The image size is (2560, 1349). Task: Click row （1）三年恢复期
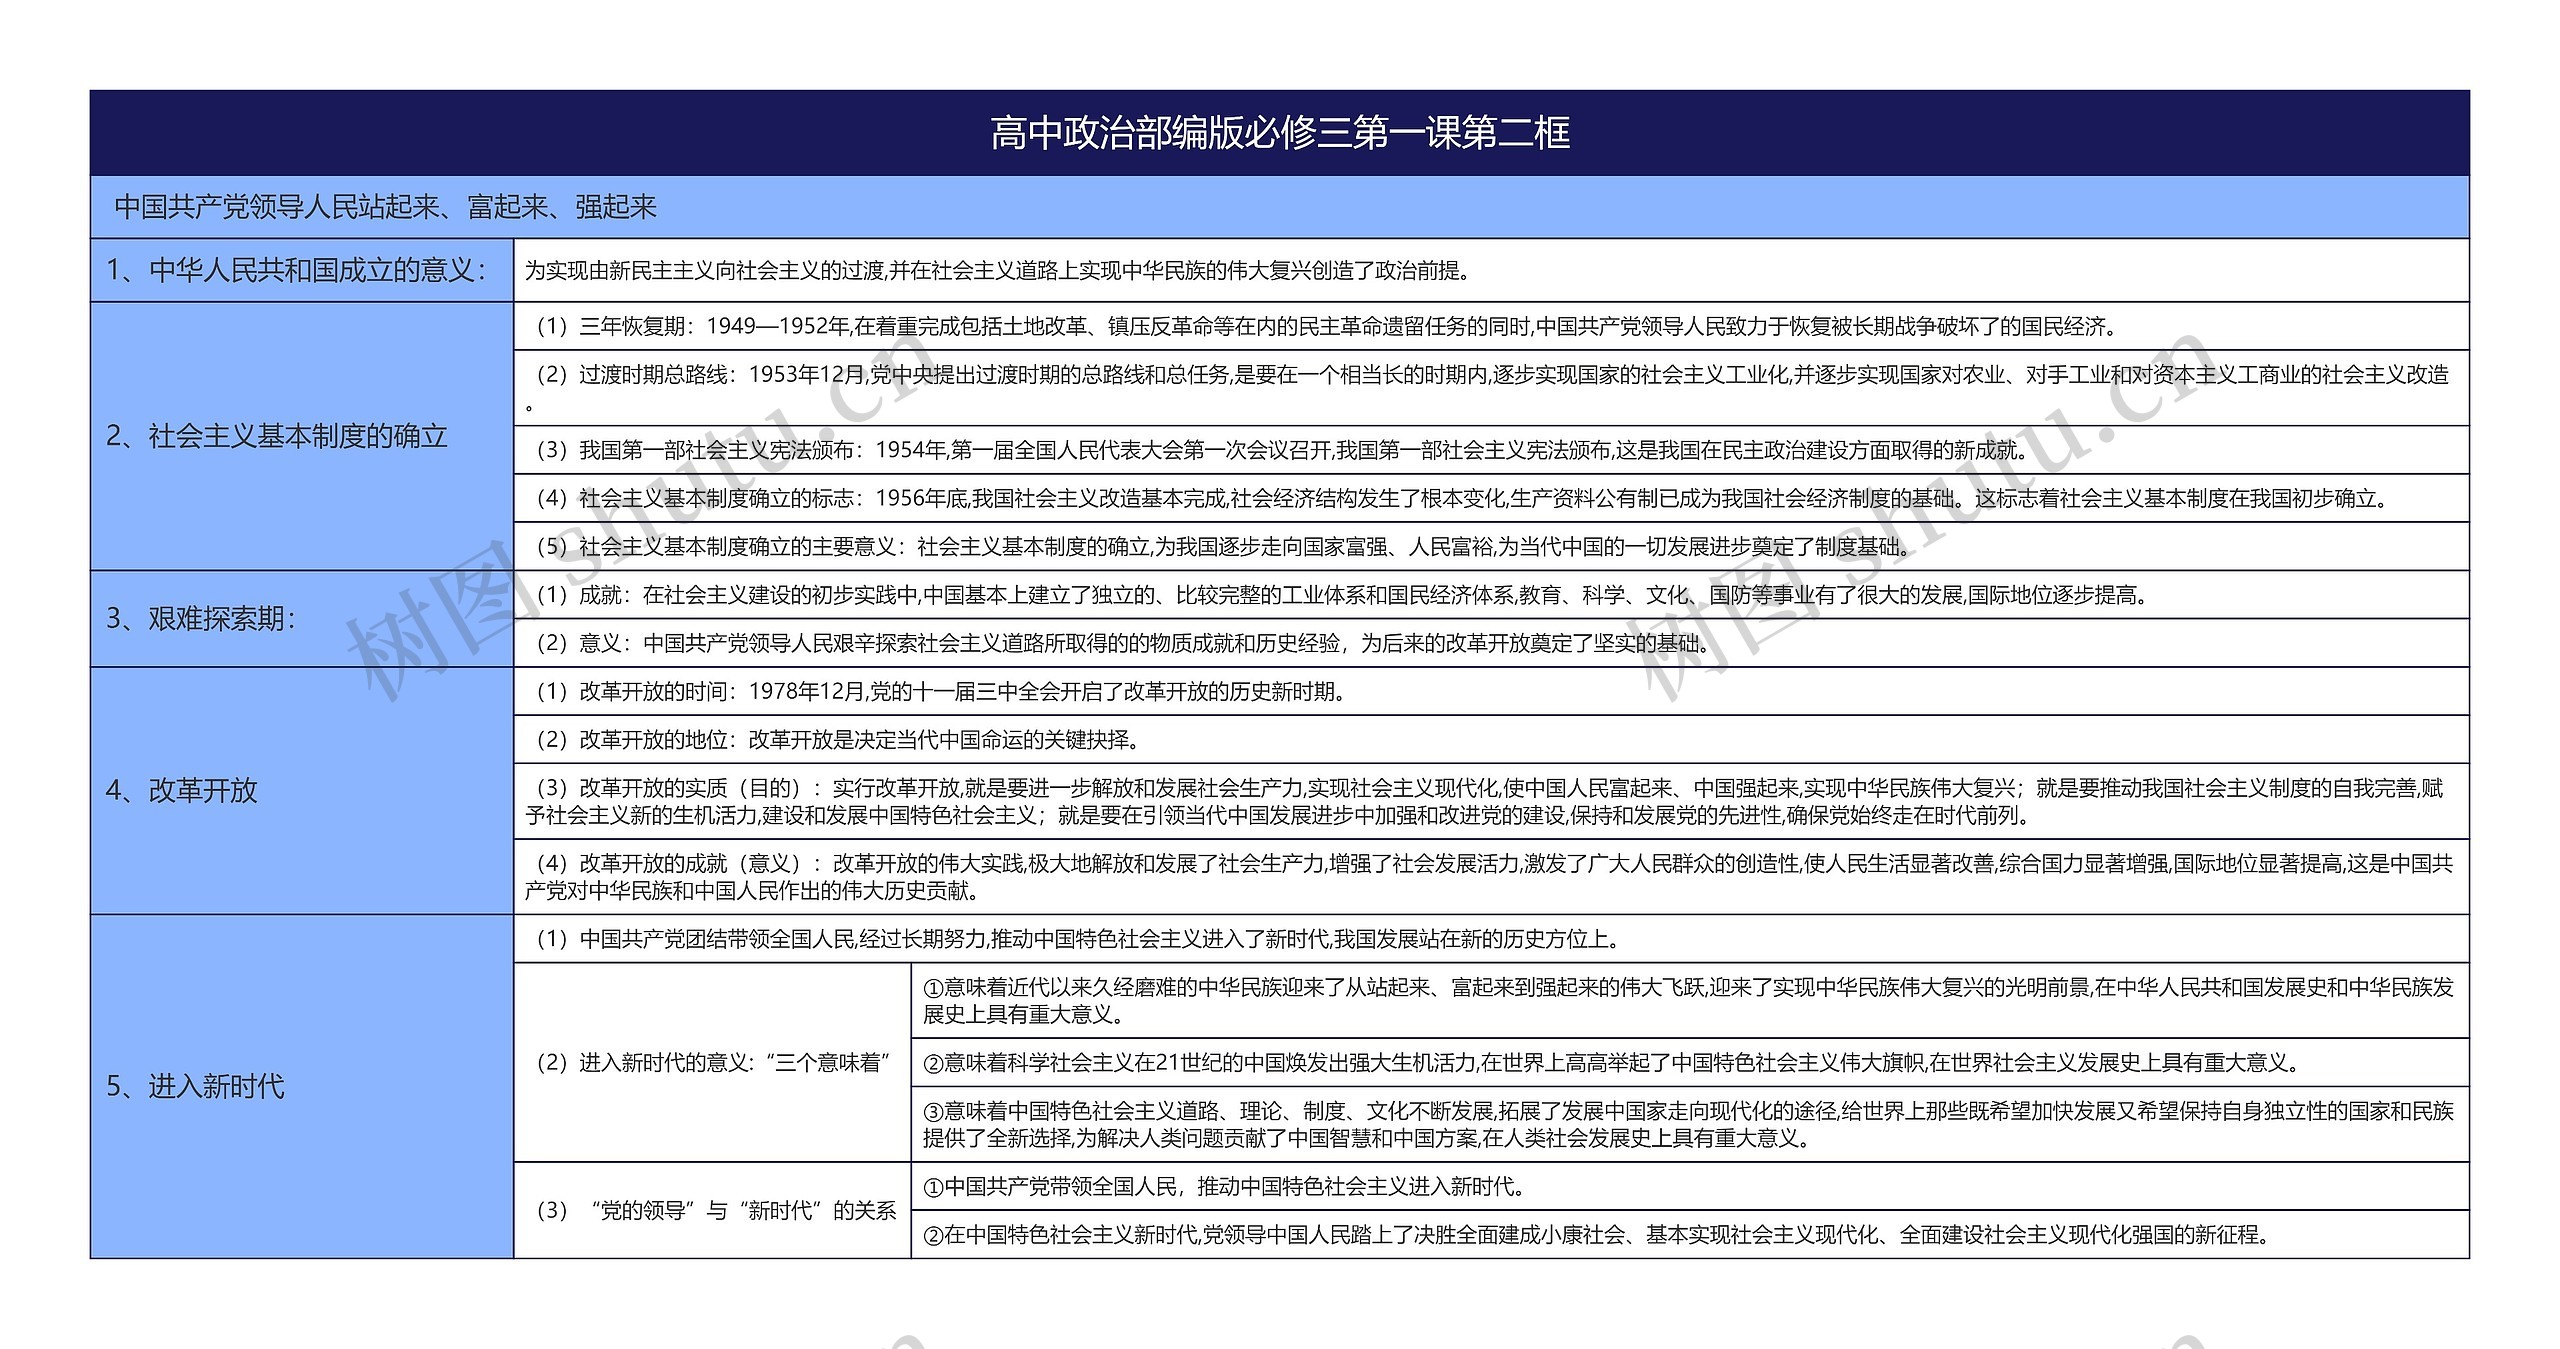(x=1491, y=326)
